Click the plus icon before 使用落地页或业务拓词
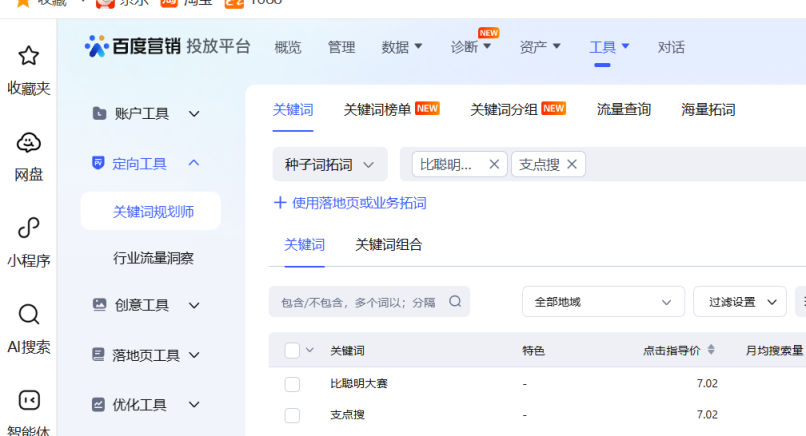 280,203
